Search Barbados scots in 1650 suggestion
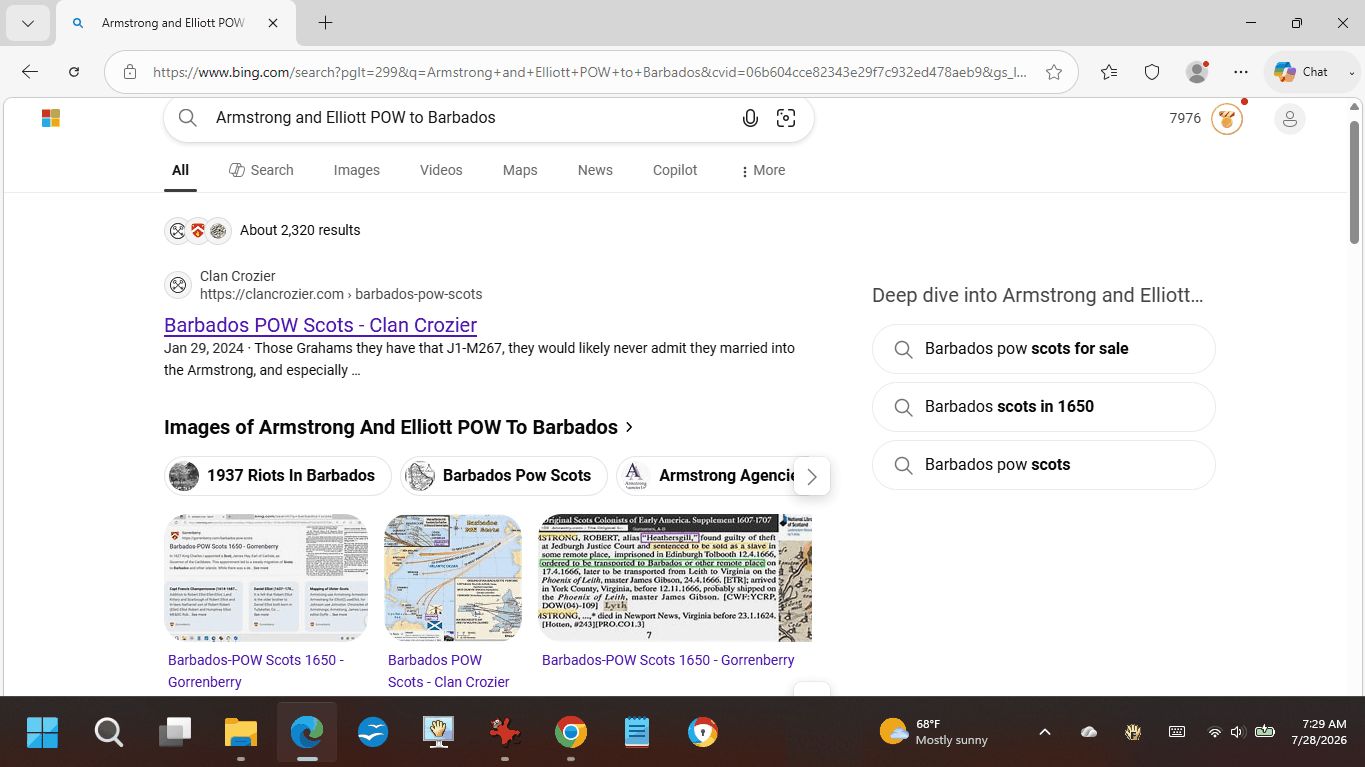The width and height of the screenshot is (1365, 767). tap(1044, 407)
